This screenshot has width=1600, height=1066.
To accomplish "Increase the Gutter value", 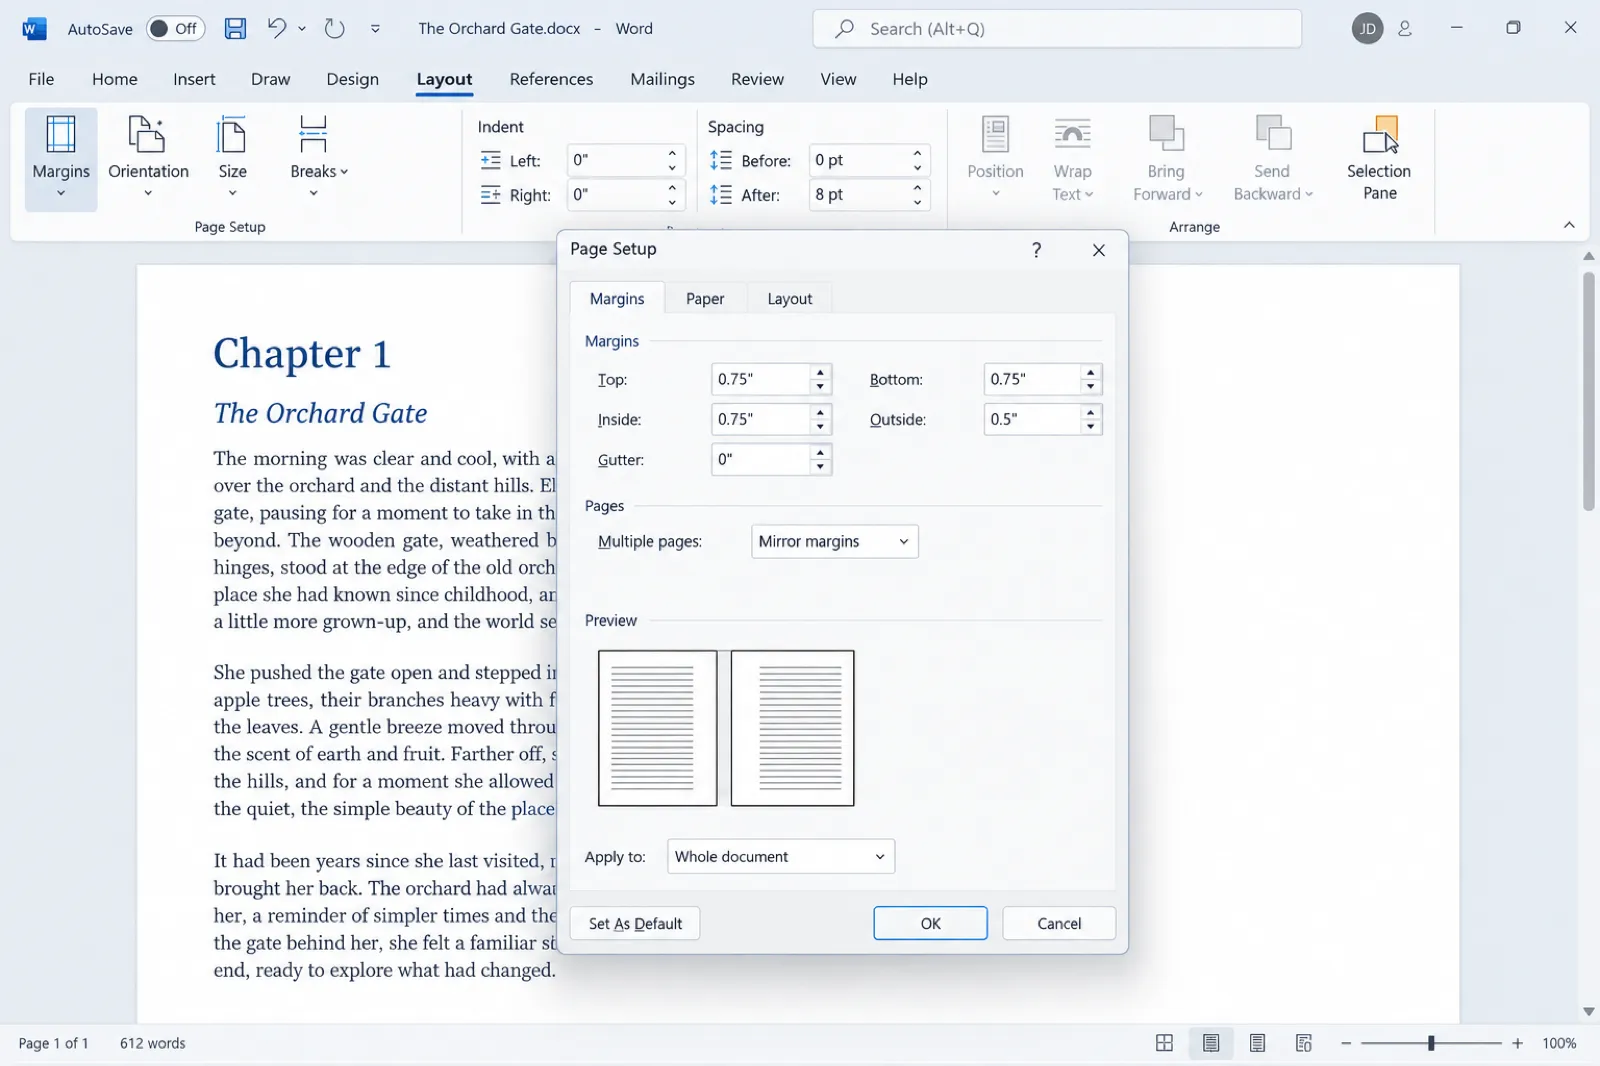I will tap(820, 453).
